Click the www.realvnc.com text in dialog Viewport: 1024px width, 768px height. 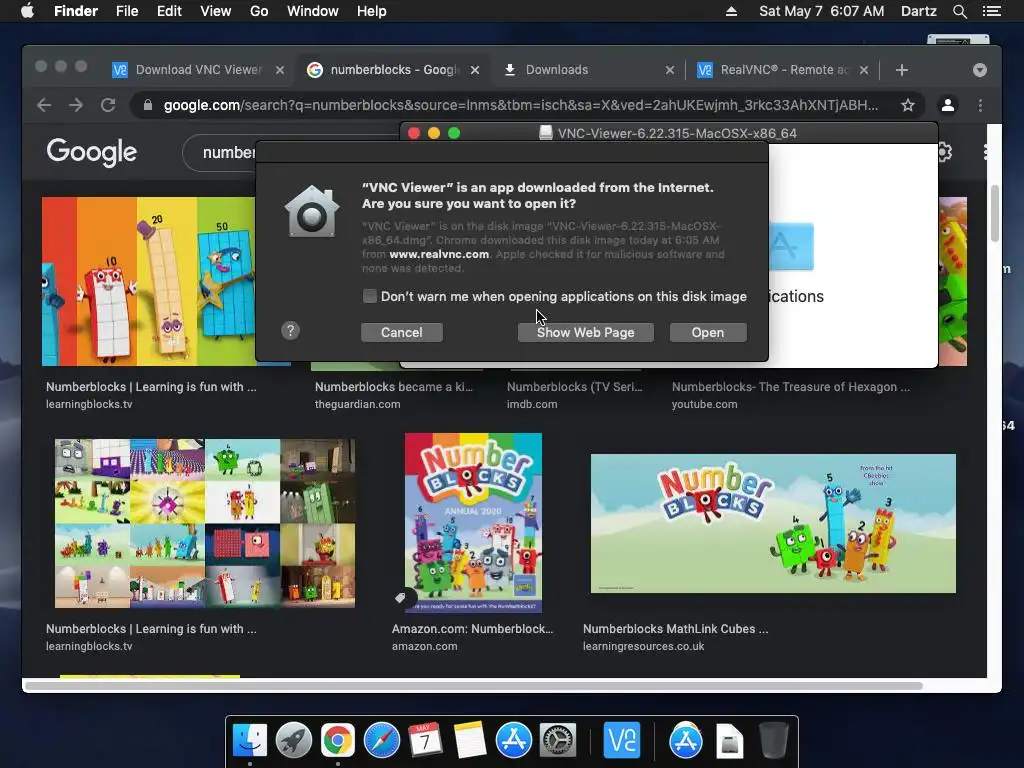(439, 254)
